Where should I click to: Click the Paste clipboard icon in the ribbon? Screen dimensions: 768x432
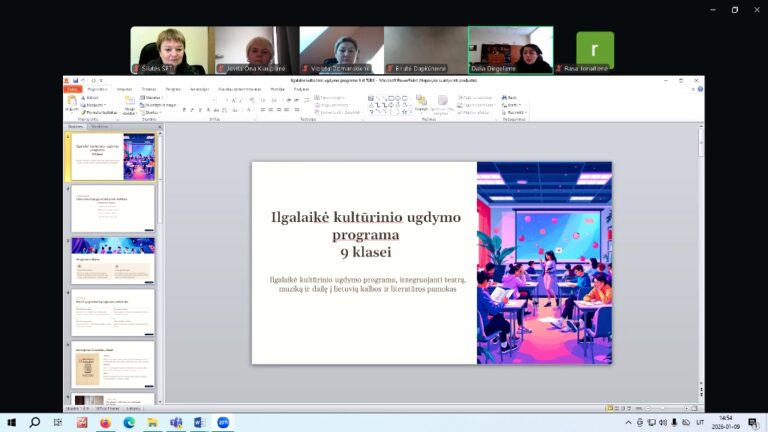[72, 101]
